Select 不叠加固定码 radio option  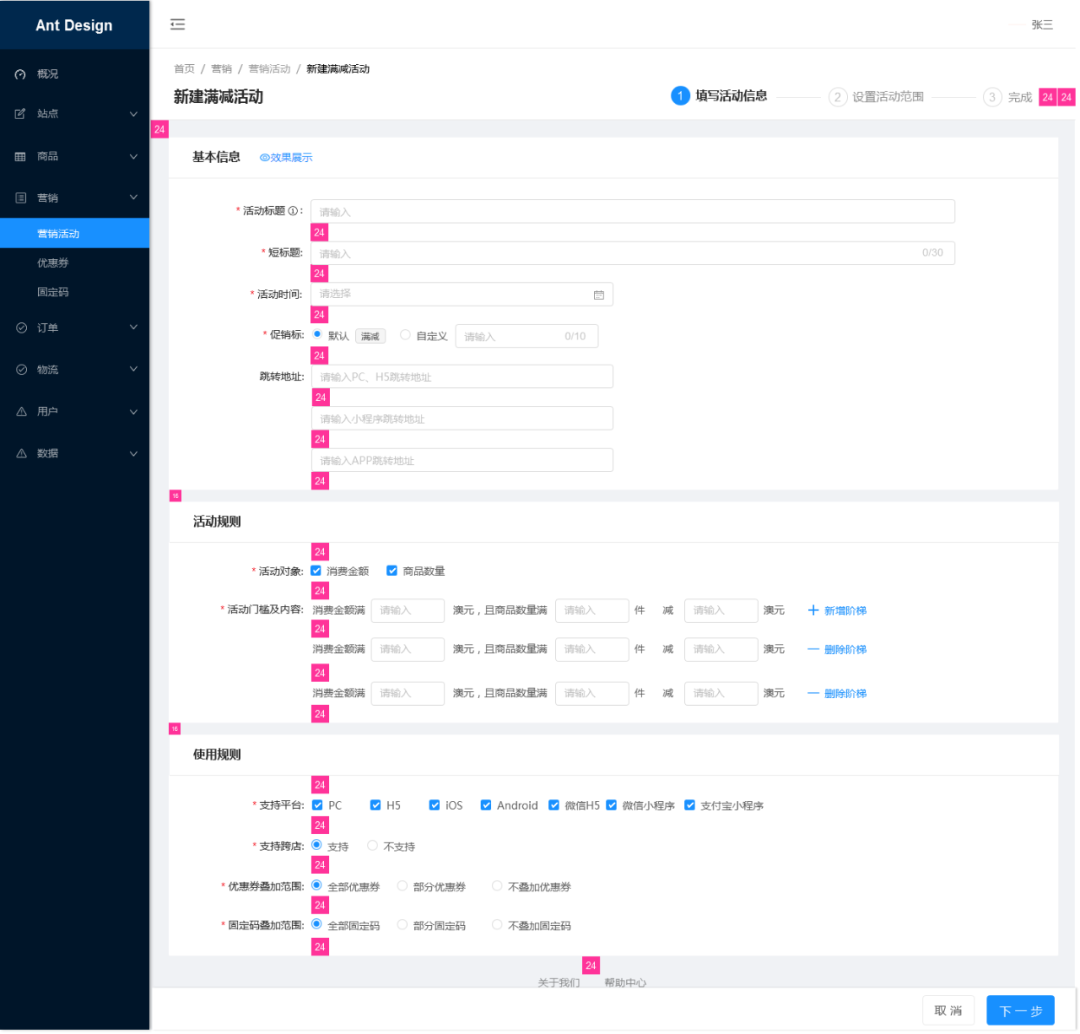click(497, 925)
